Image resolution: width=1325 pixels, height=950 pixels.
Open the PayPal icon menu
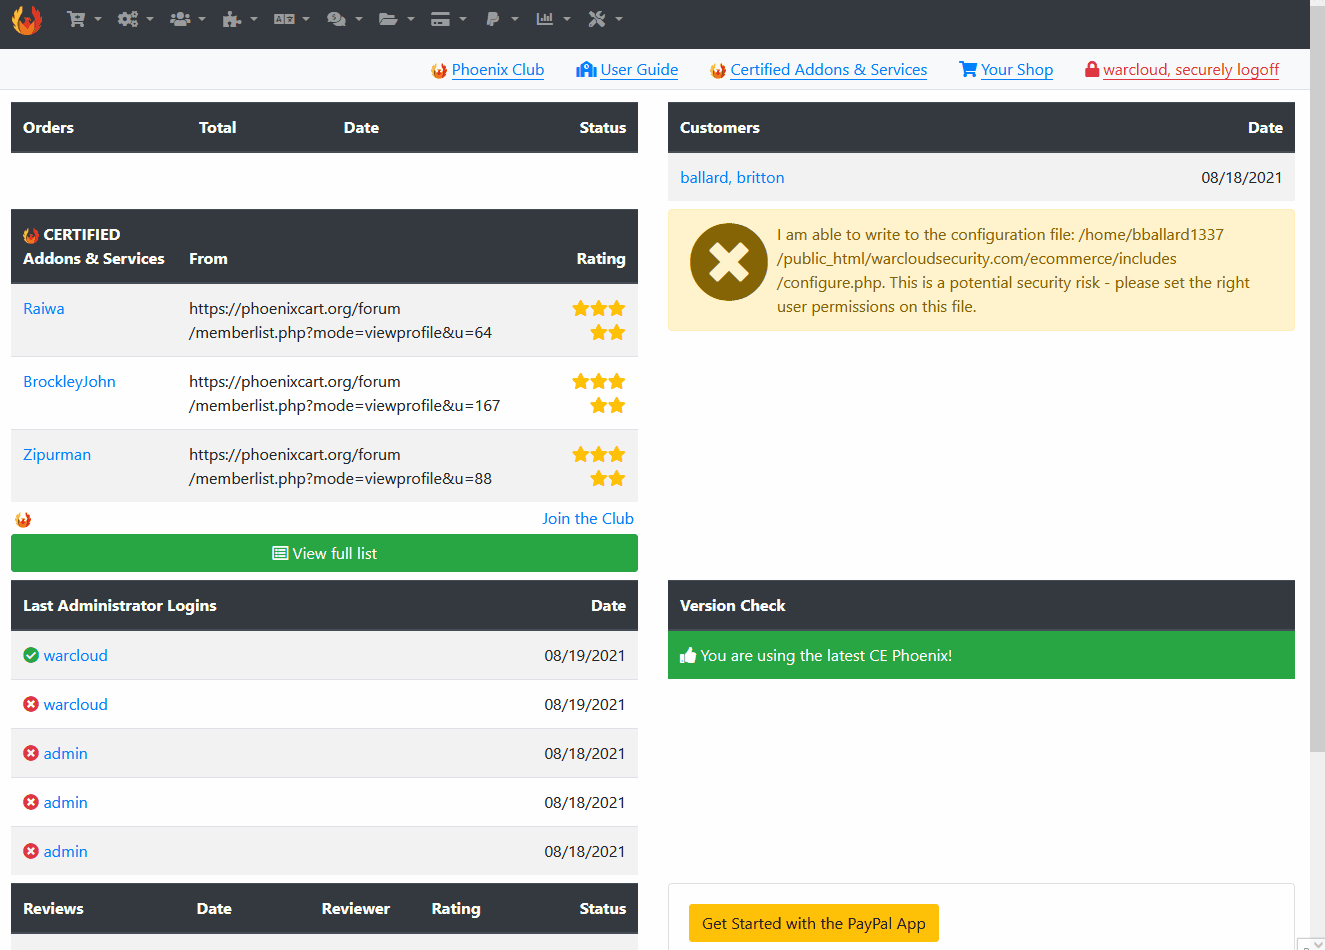(x=501, y=19)
